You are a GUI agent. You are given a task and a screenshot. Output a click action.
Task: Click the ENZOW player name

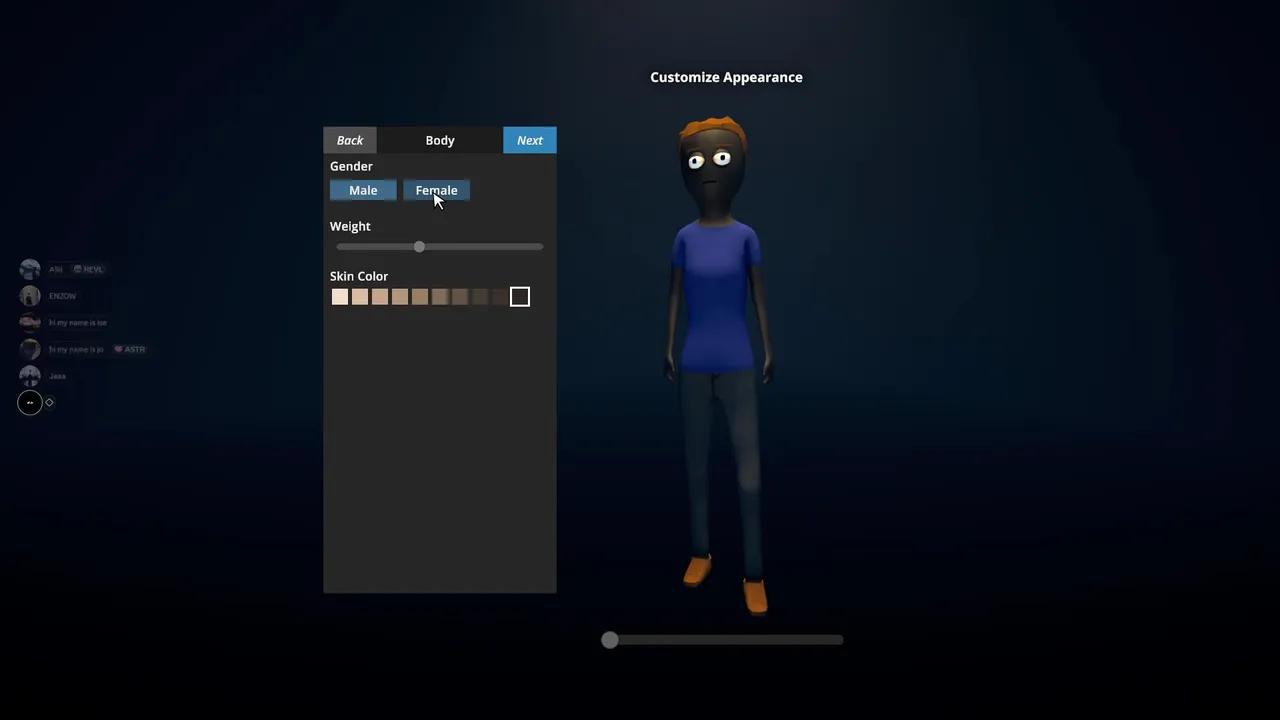coord(62,296)
